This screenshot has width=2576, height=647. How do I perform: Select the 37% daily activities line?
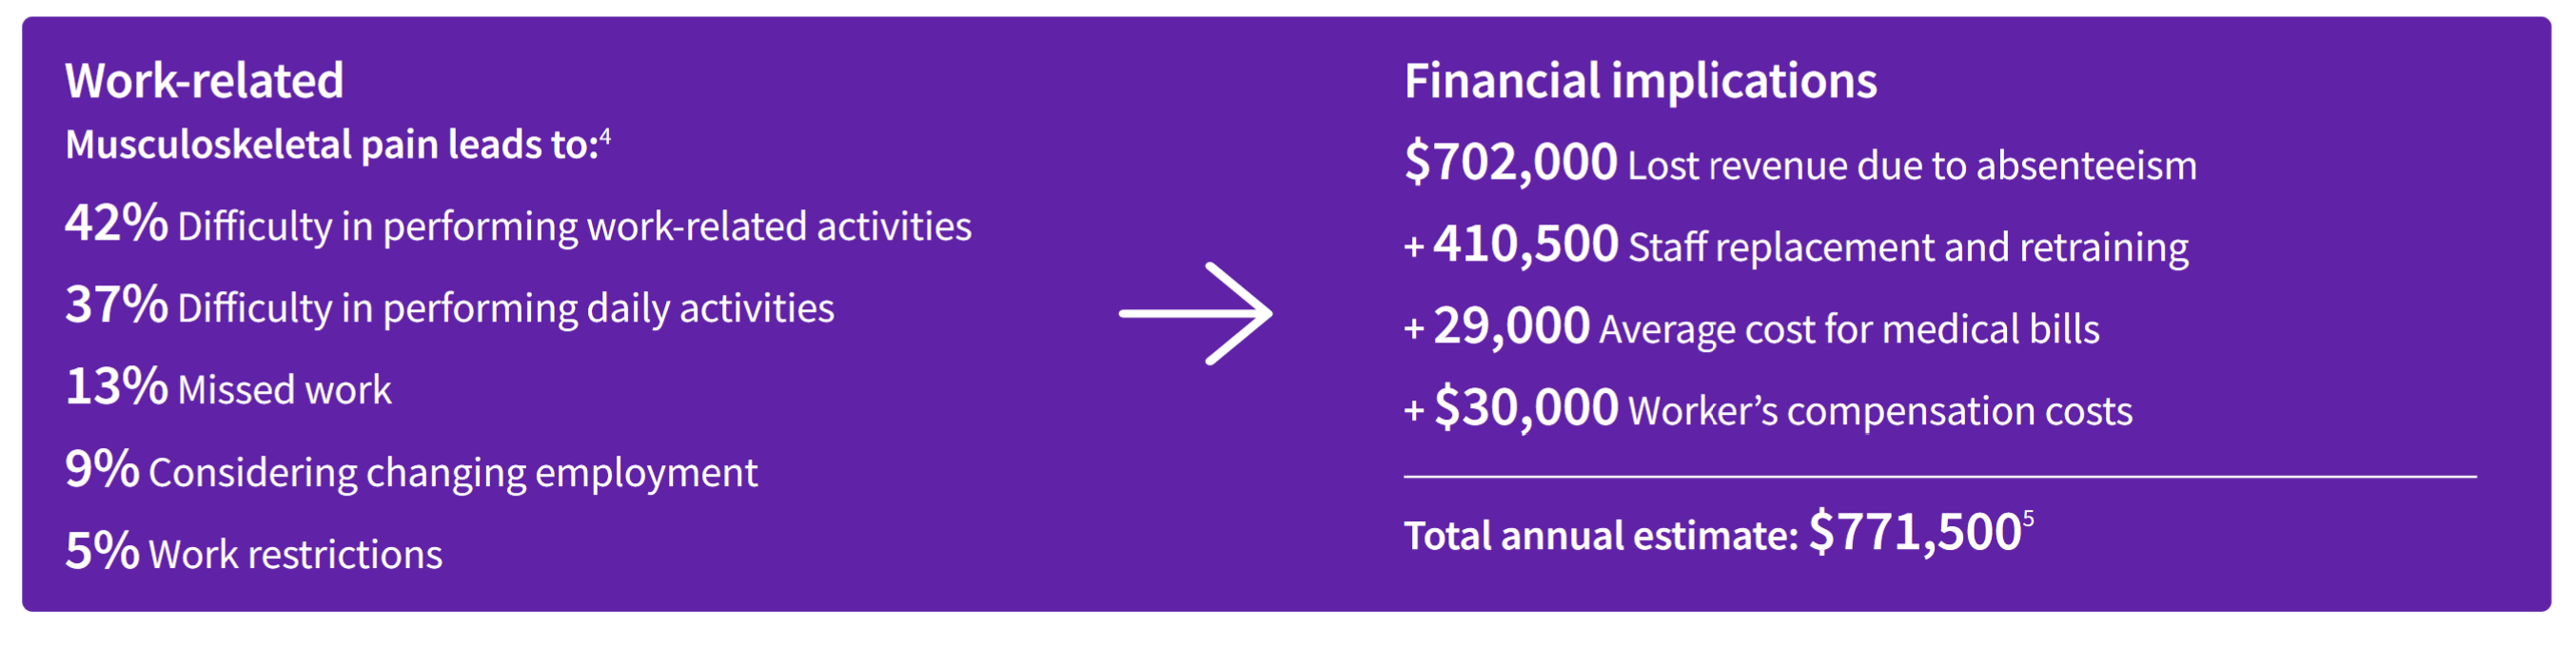point(449,305)
